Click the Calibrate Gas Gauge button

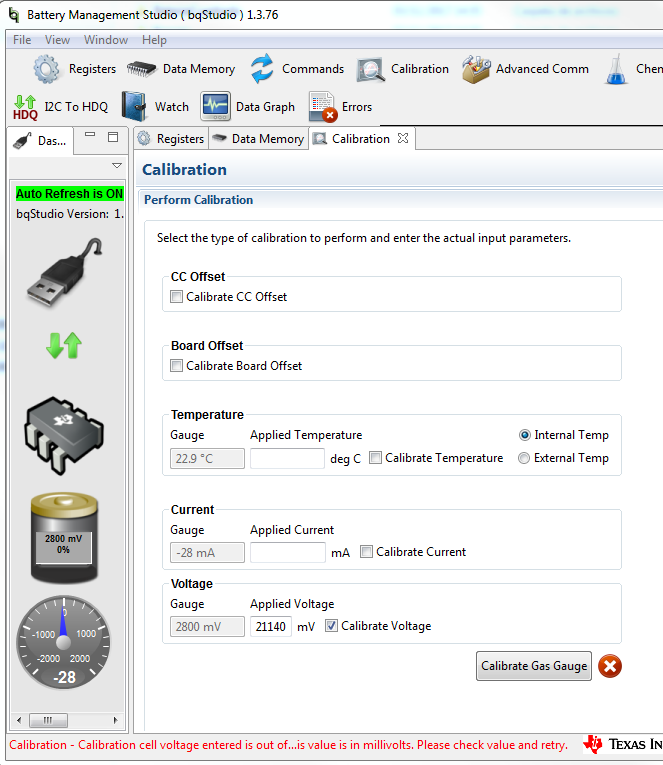pyautogui.click(x=534, y=666)
